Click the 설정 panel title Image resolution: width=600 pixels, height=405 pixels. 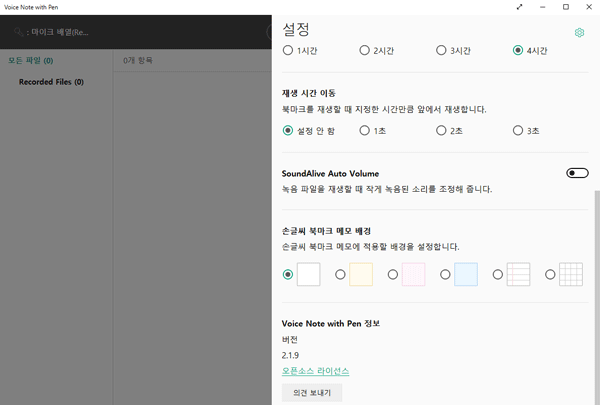(296, 29)
